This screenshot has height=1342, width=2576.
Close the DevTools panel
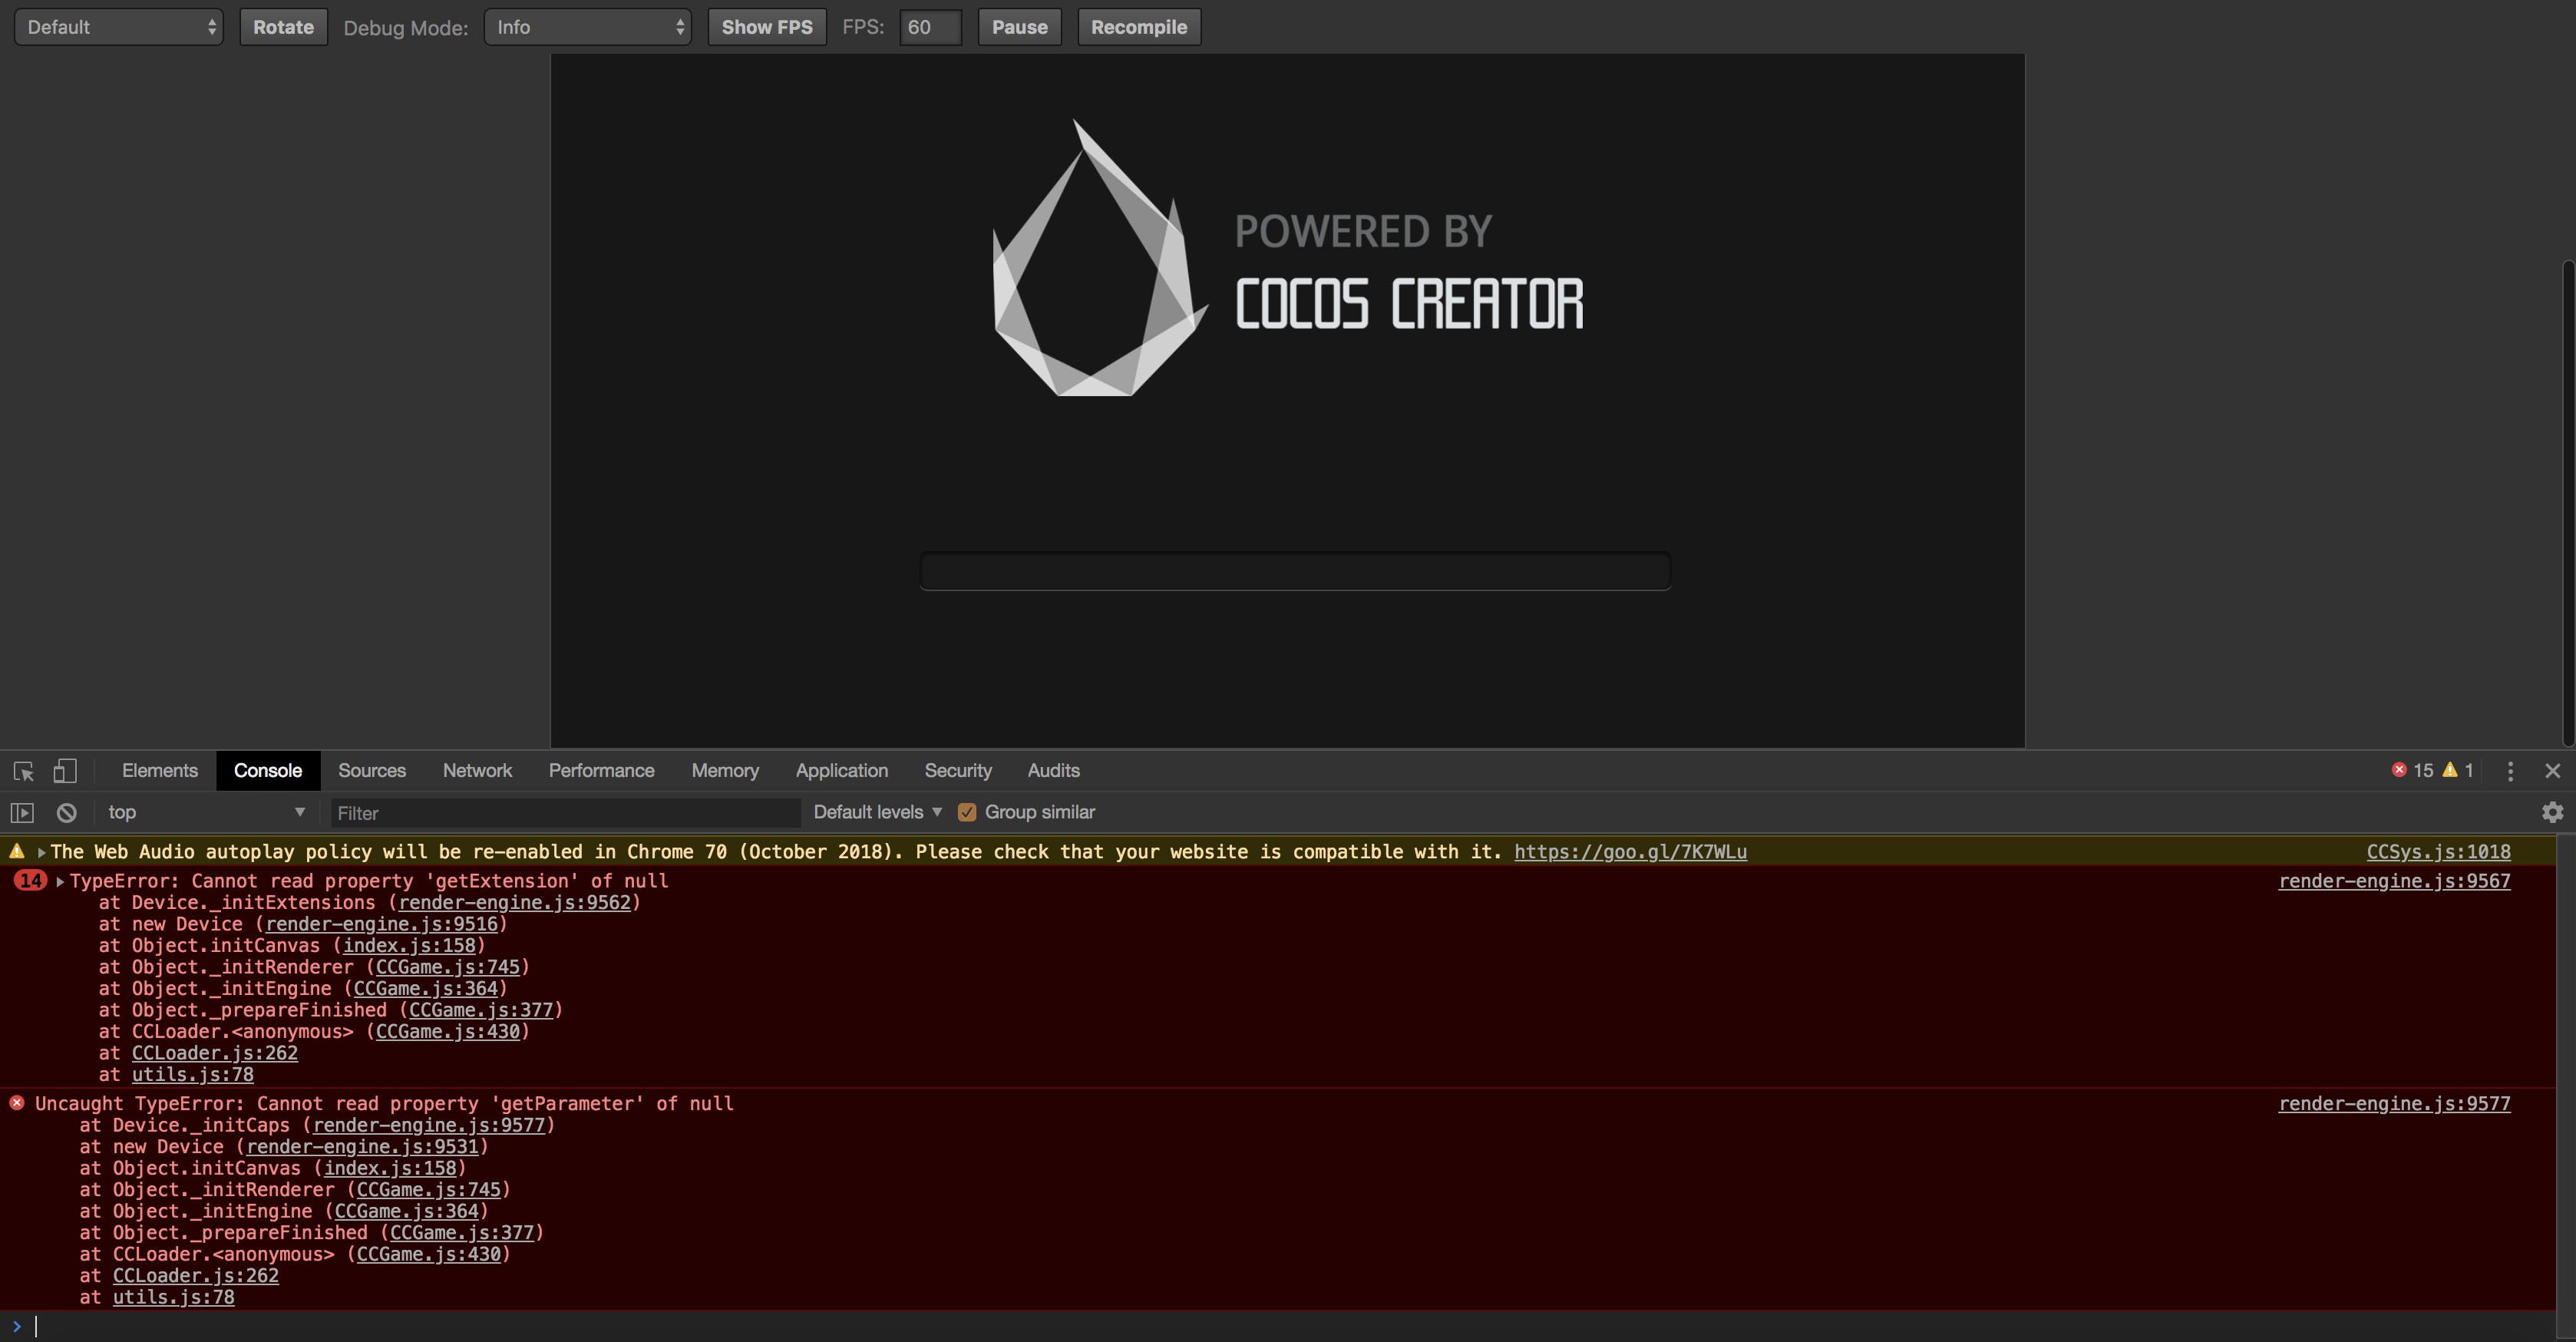point(2552,771)
